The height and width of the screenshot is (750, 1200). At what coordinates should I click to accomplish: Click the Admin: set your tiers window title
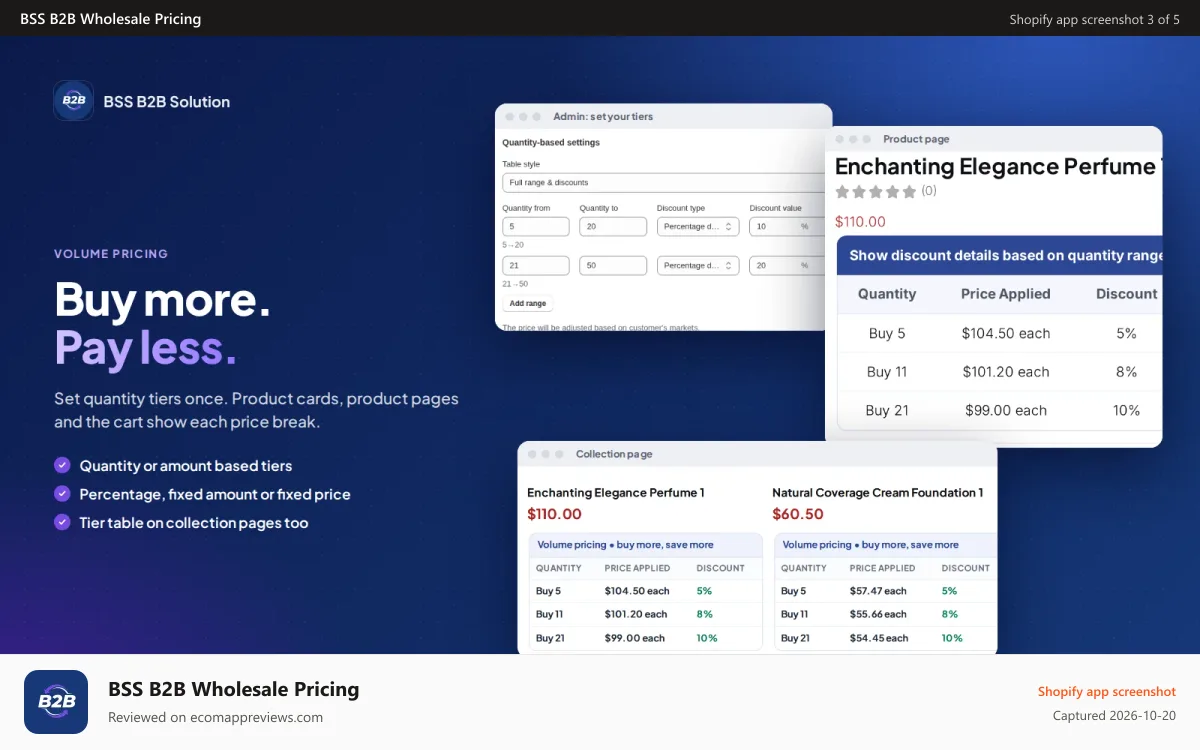click(603, 117)
